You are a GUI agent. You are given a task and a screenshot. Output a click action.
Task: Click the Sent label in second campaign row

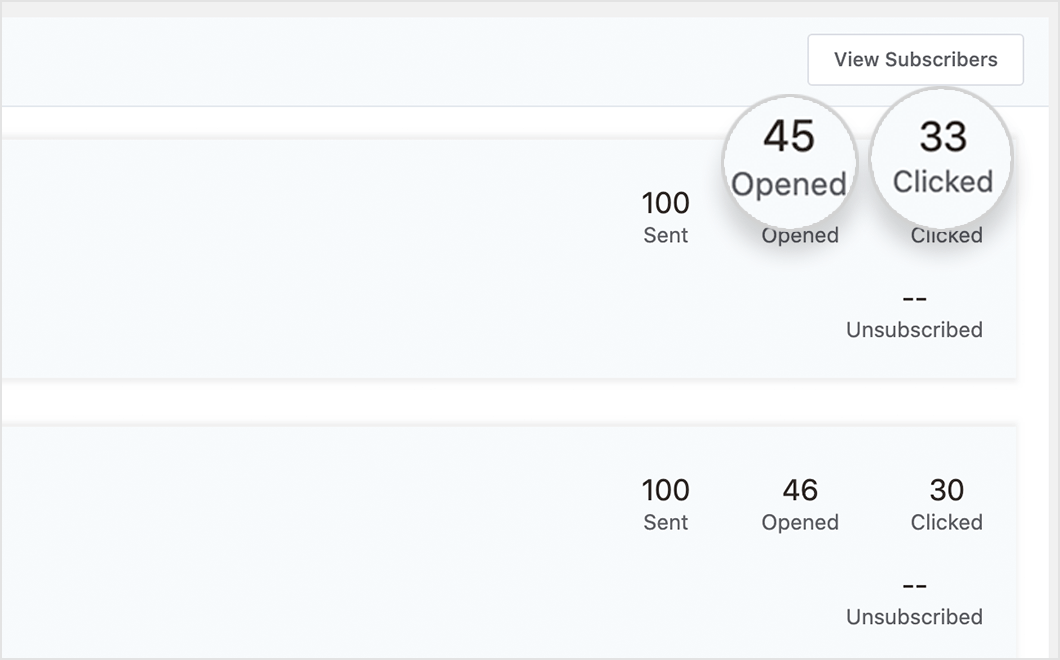tap(665, 523)
